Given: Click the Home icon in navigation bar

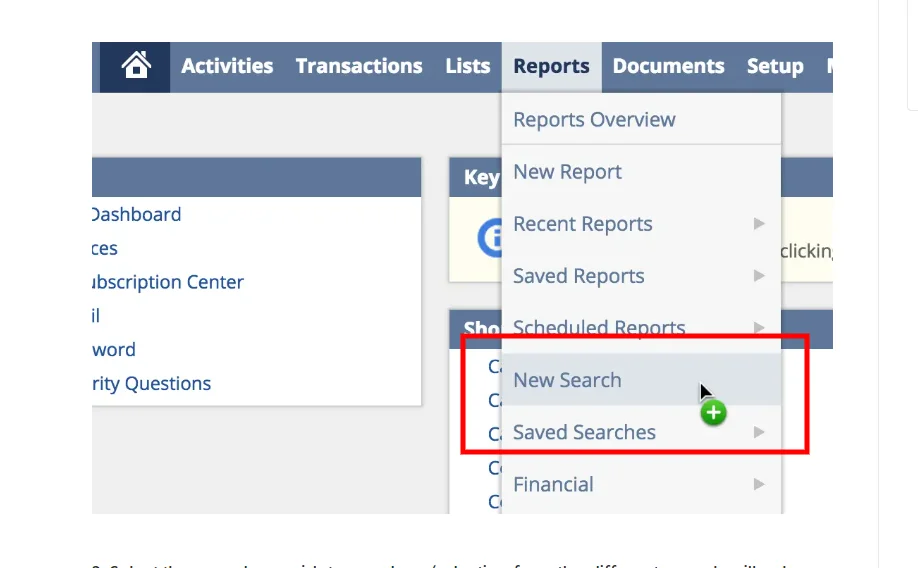Looking at the screenshot, I should pyautogui.click(x=136, y=66).
